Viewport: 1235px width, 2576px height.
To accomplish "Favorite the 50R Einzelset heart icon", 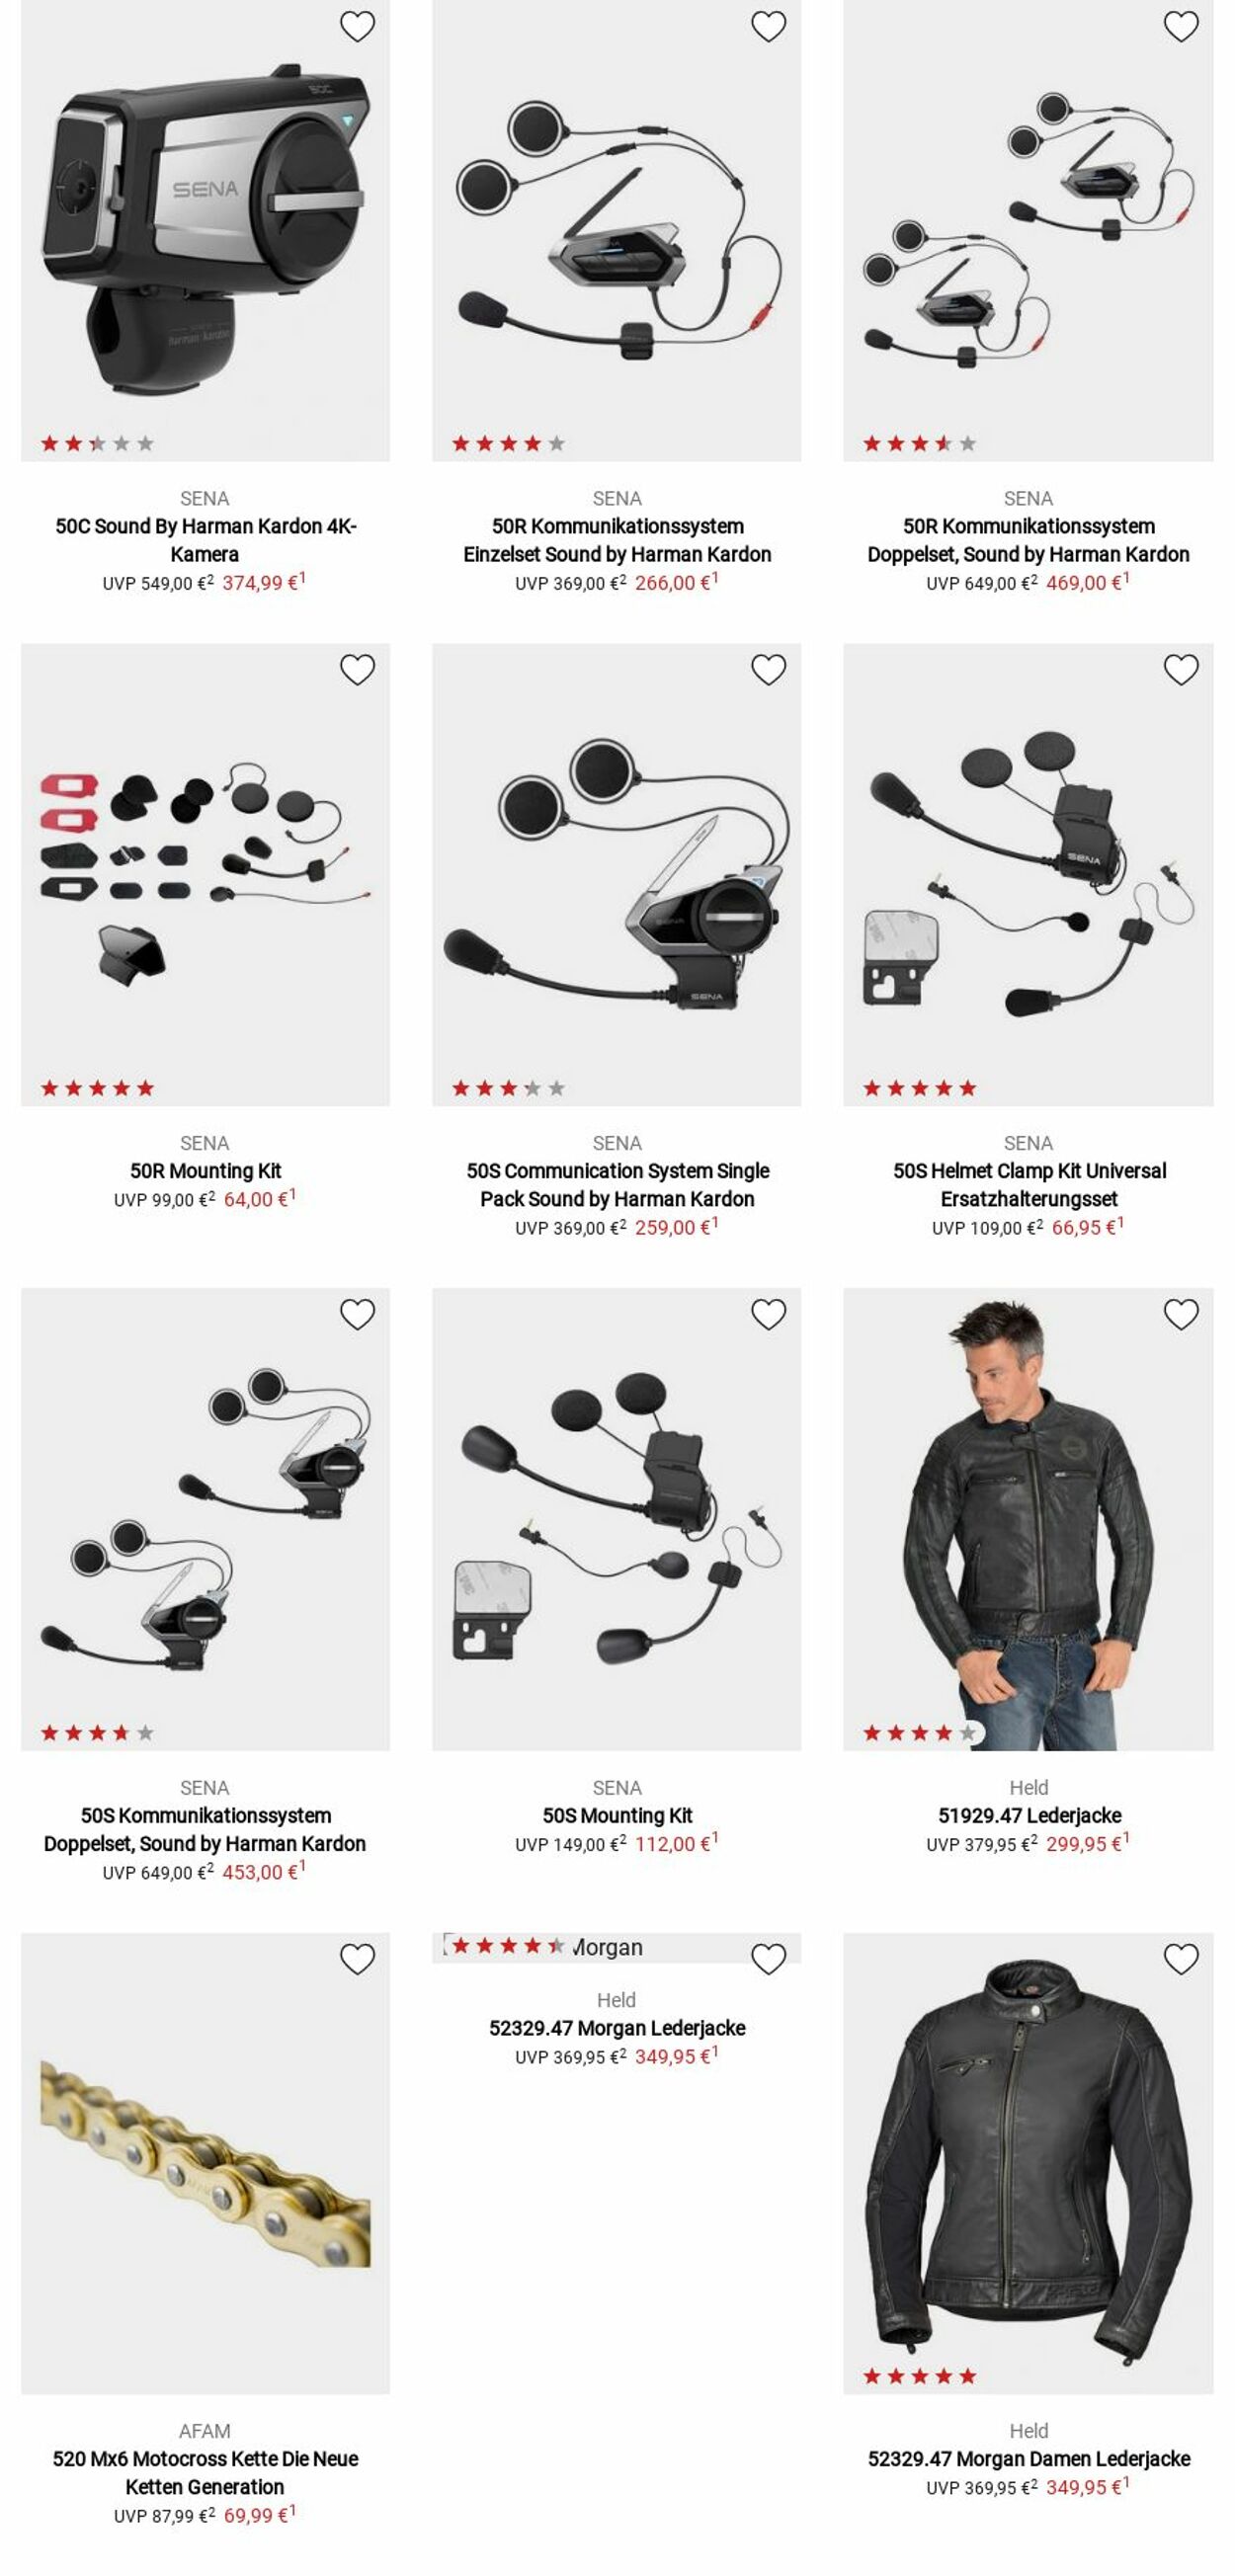I will (x=768, y=27).
